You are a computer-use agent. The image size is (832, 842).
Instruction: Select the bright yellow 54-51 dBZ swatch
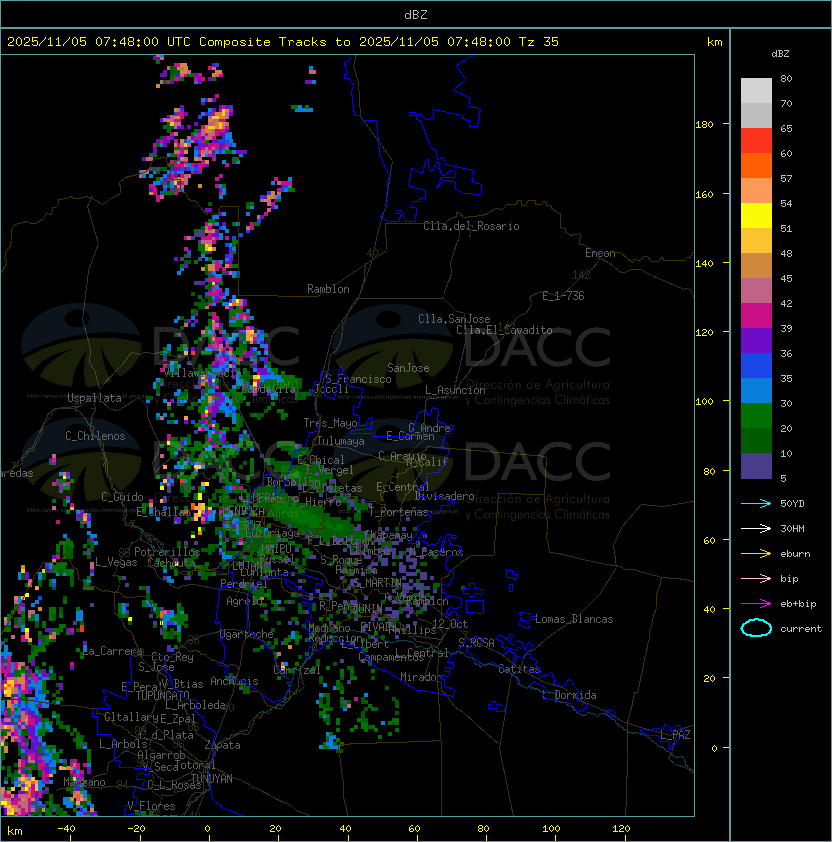[756, 216]
